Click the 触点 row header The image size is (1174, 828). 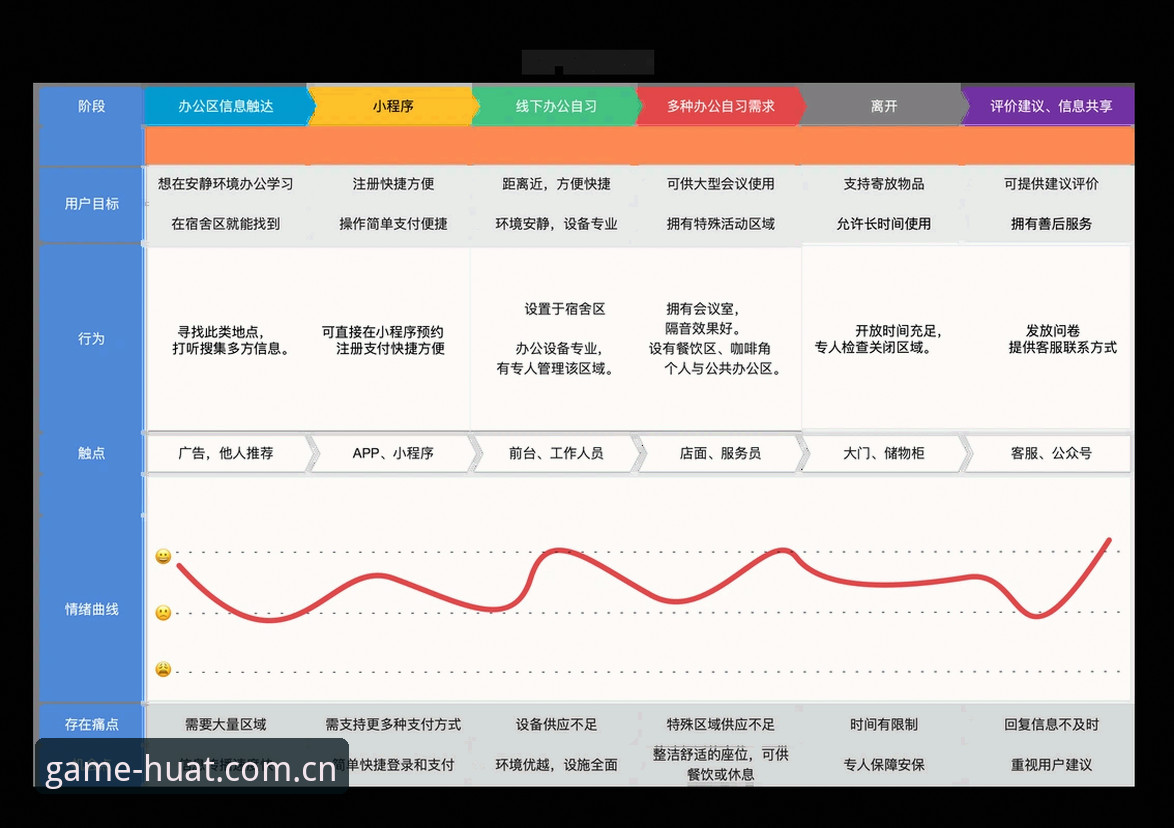click(x=91, y=453)
